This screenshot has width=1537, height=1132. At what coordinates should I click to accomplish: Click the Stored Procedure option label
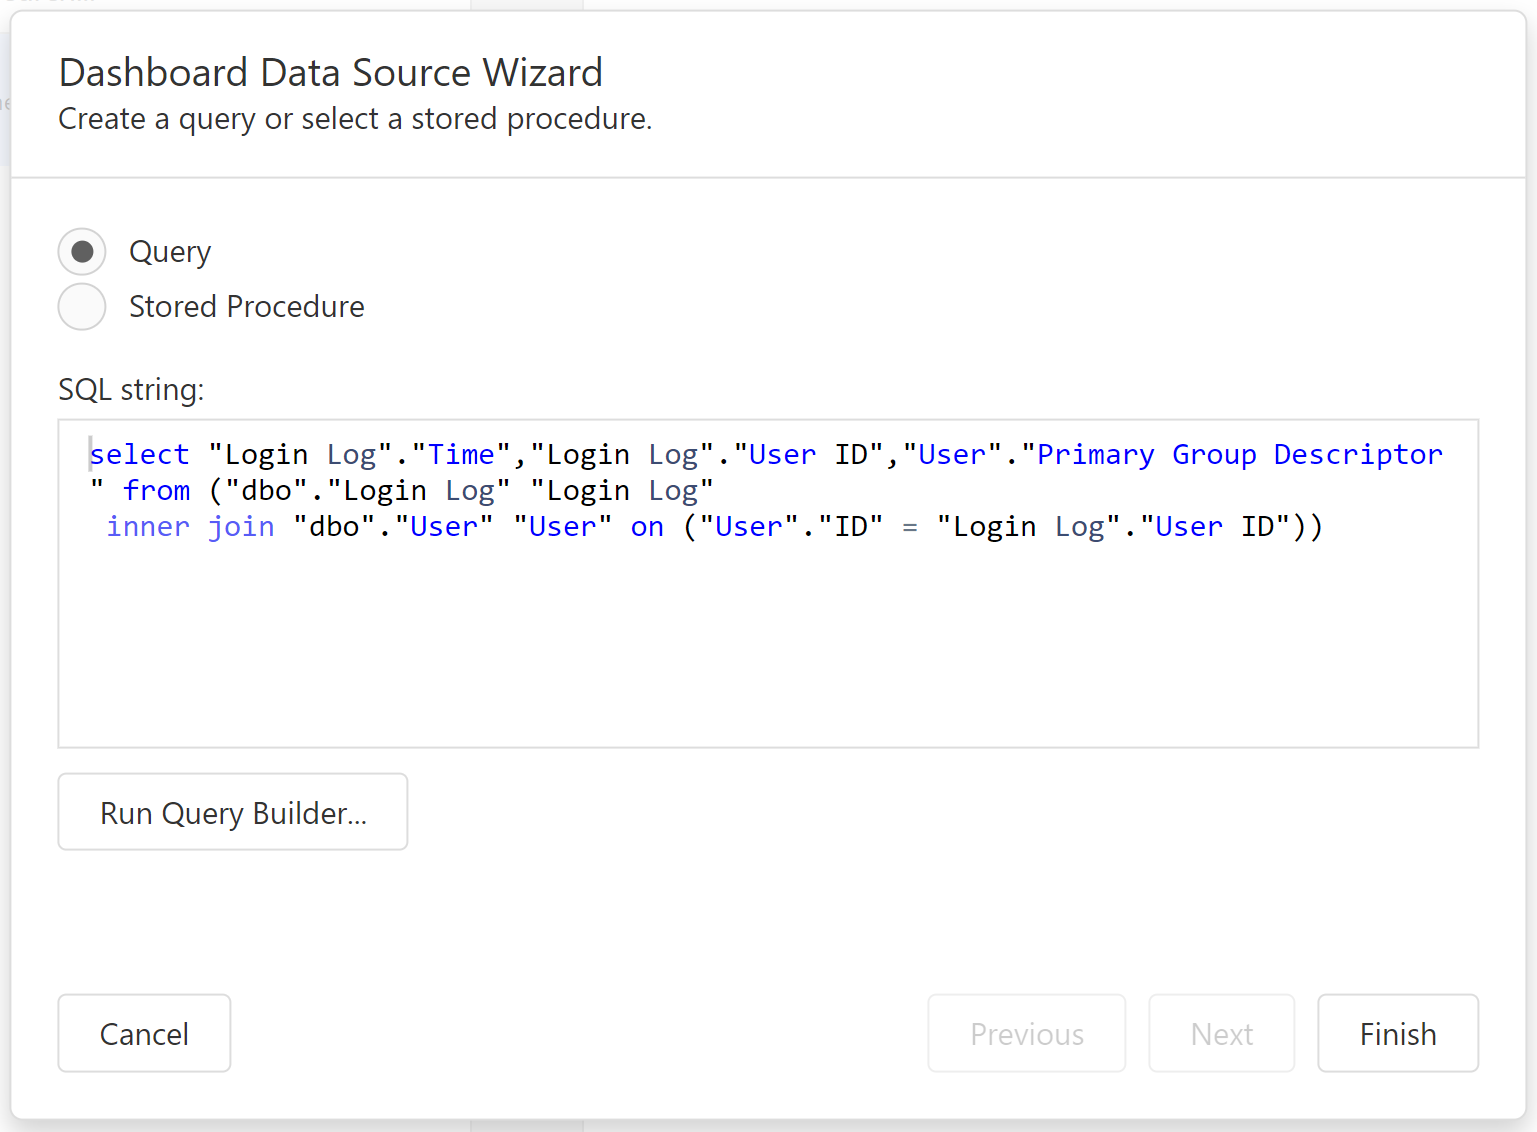[x=246, y=307]
